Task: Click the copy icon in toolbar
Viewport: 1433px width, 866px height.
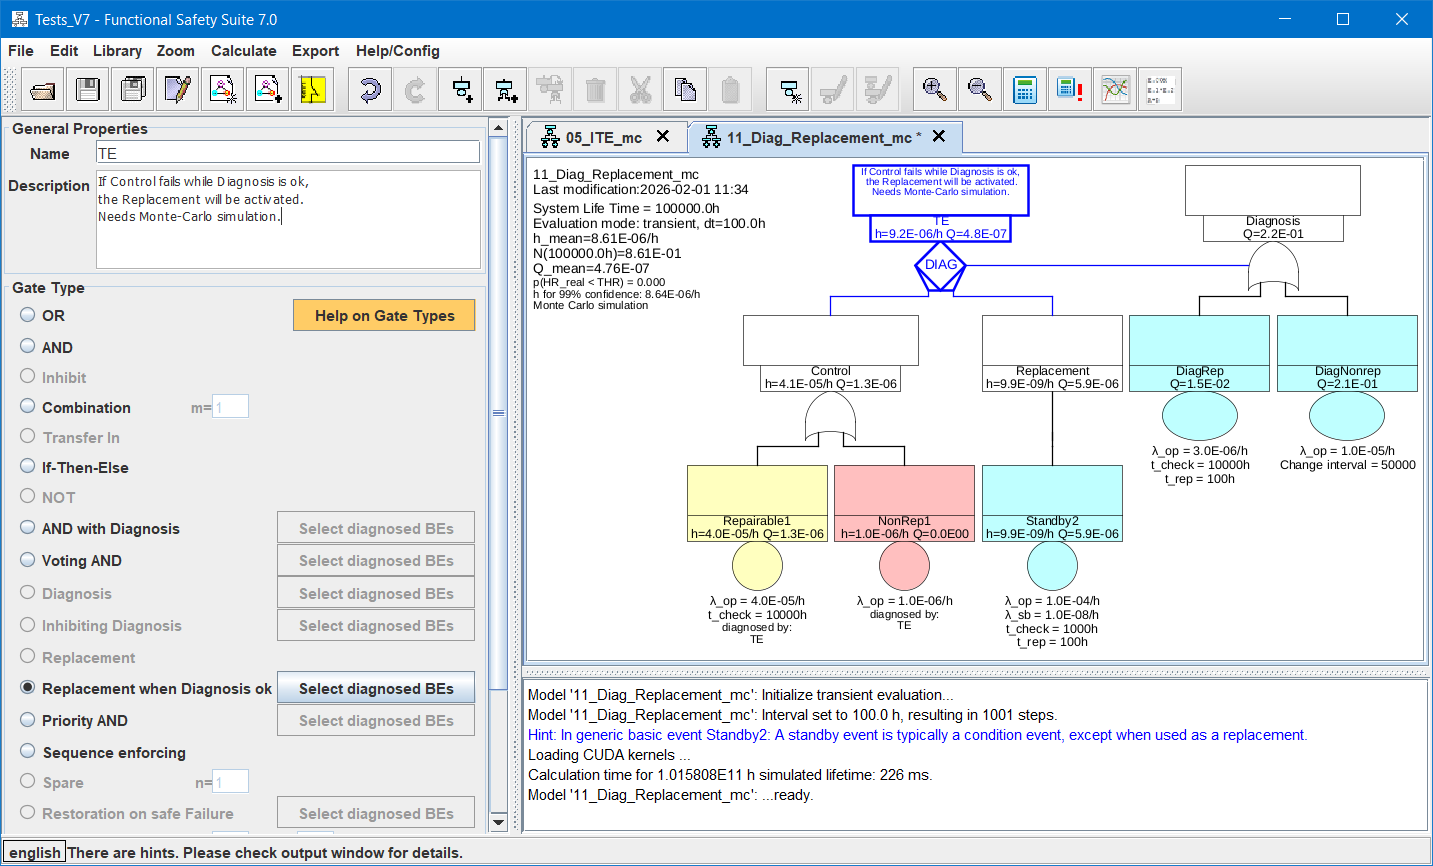Action: coord(686,90)
